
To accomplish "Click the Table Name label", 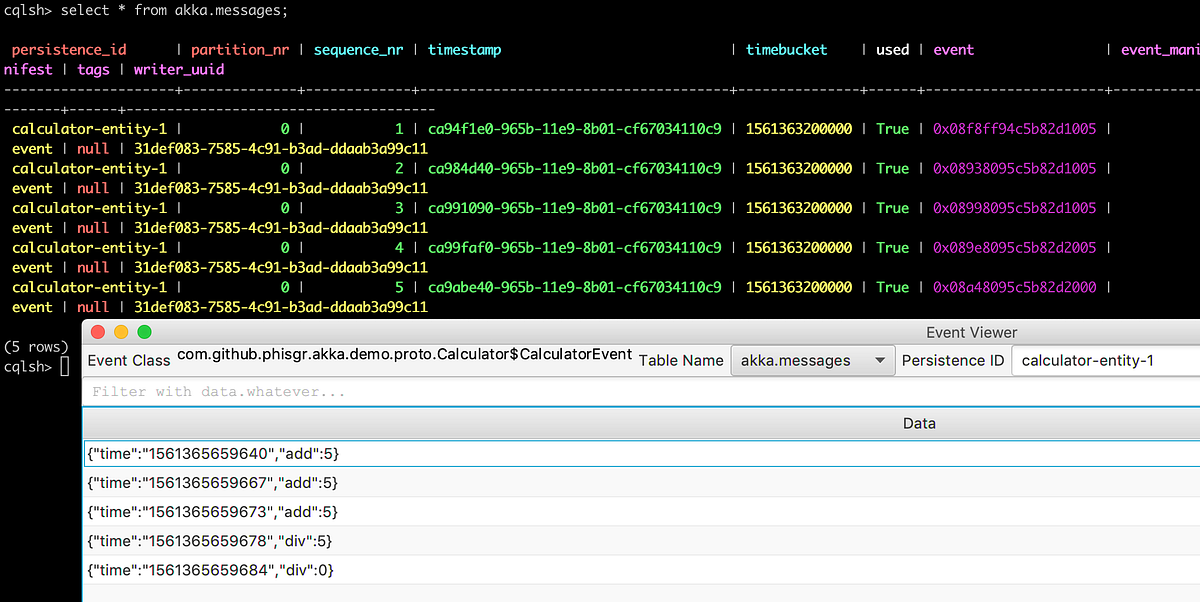I will click(x=680, y=360).
